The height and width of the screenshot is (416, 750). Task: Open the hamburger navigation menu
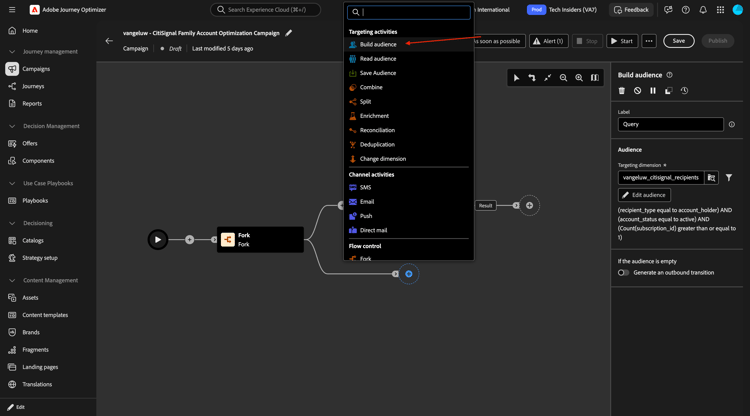[x=12, y=10]
